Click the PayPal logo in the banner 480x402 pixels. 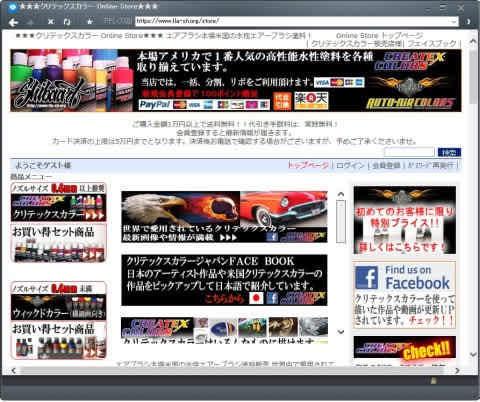(154, 105)
